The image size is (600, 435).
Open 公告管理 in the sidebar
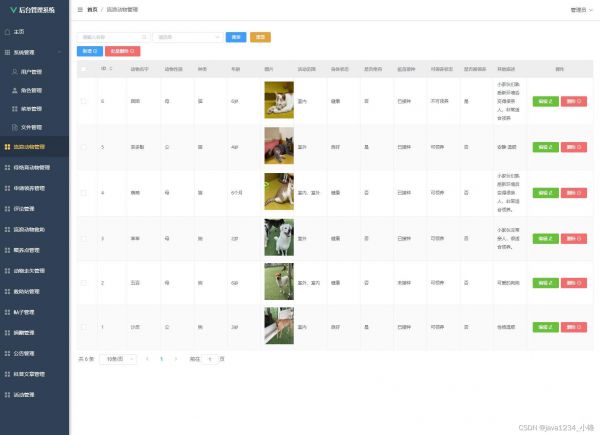click(24, 354)
